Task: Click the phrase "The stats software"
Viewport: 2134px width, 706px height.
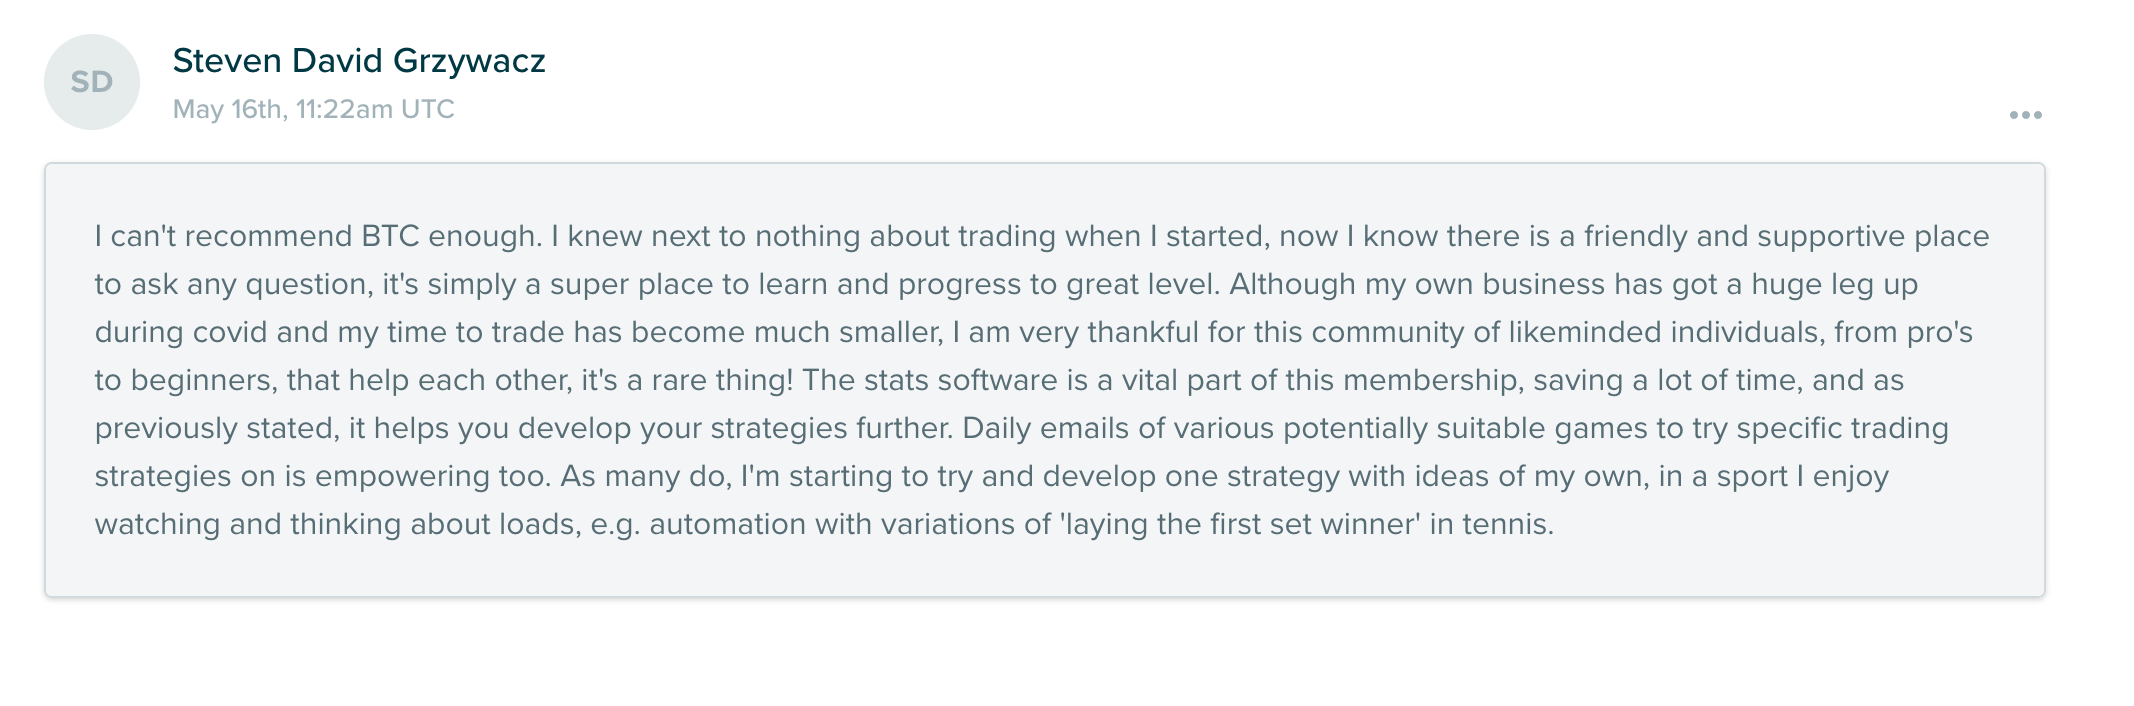Action: (x=929, y=381)
